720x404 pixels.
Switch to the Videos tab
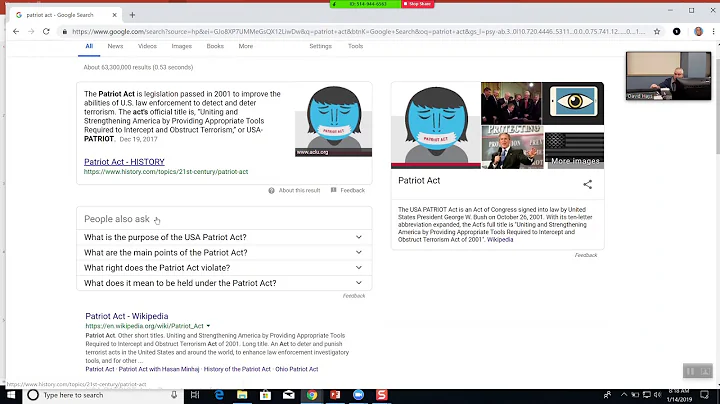(147, 46)
